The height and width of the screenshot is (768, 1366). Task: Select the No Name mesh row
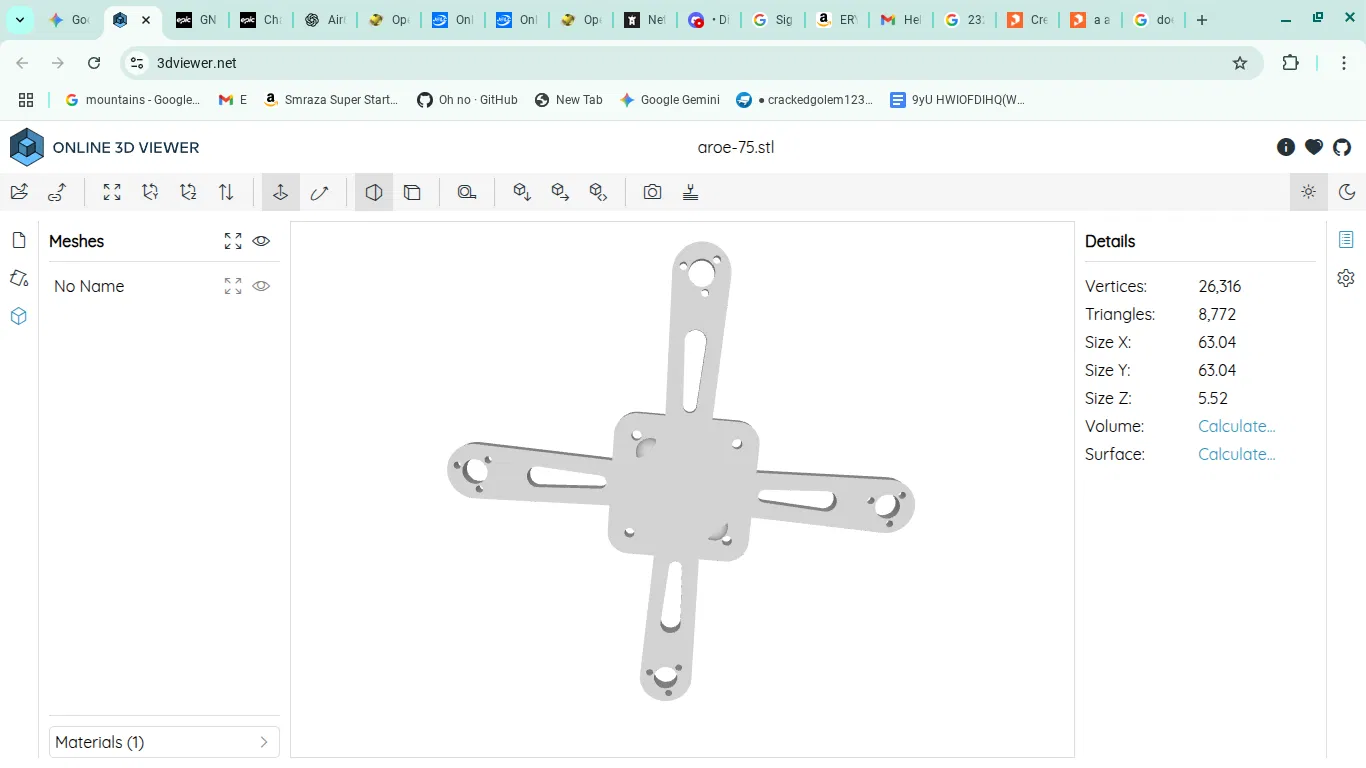pos(164,286)
